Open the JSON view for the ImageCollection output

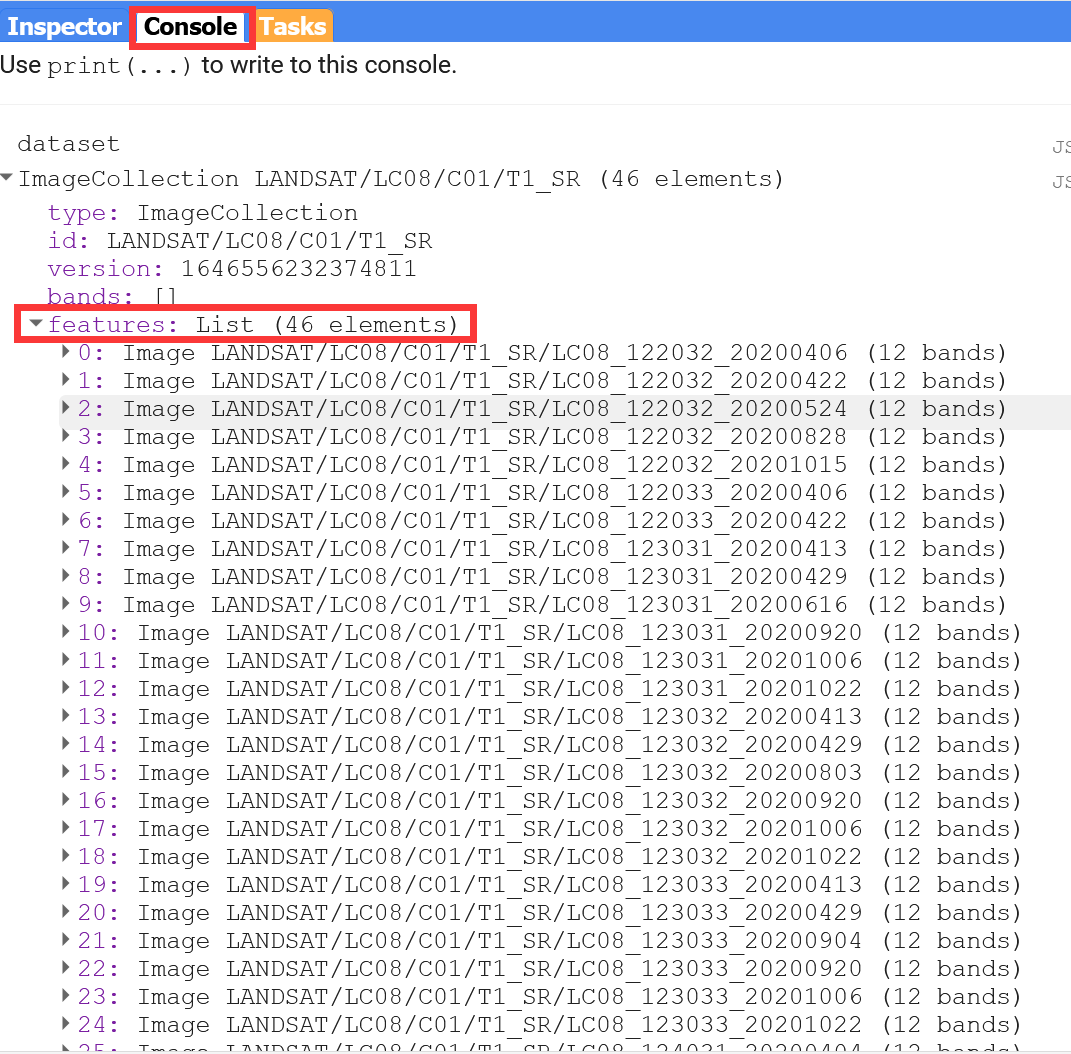(1061, 182)
